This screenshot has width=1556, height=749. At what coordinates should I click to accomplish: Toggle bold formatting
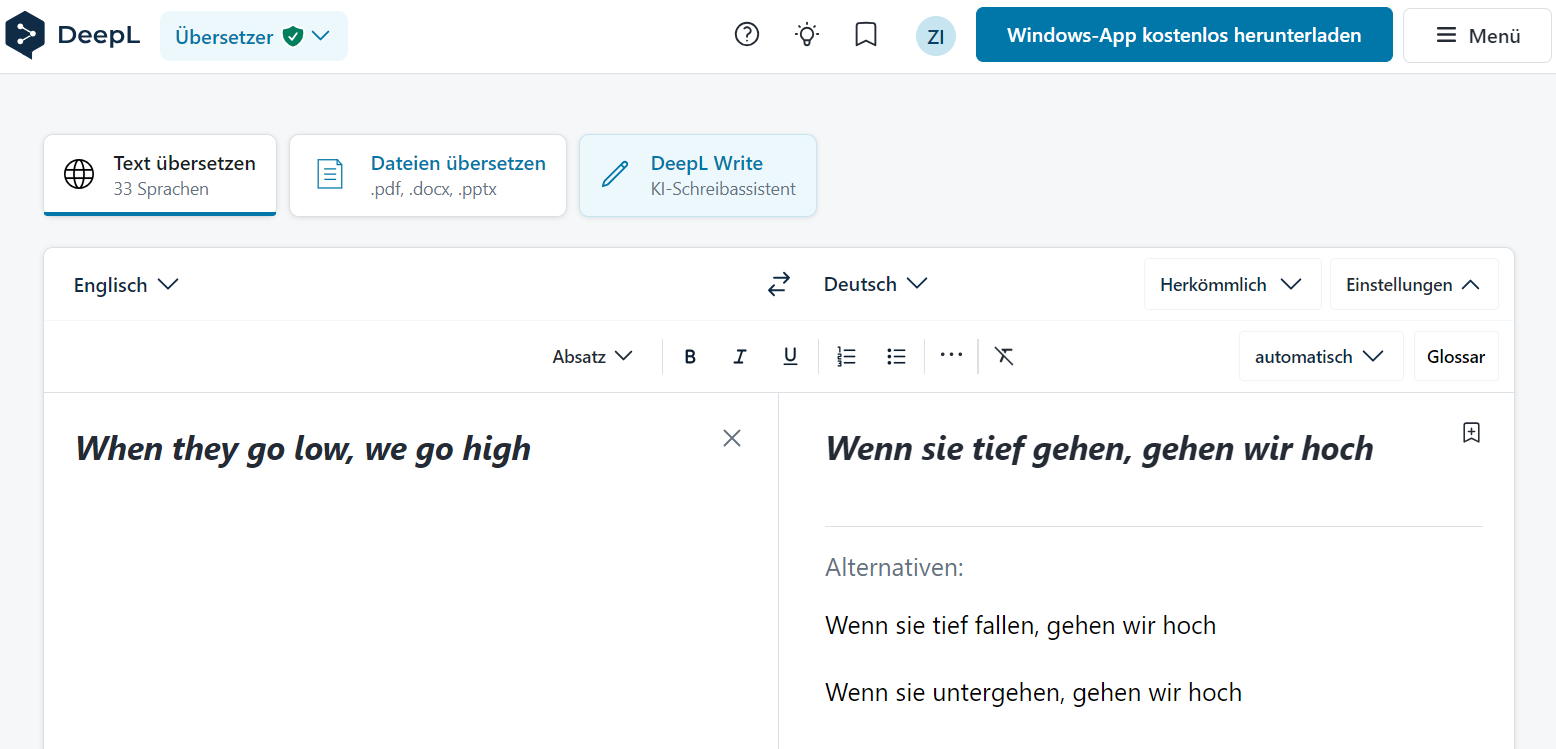(690, 357)
